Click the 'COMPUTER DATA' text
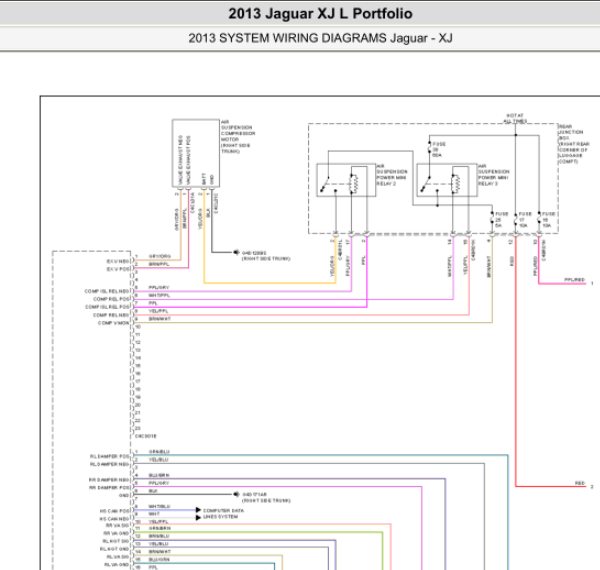The height and width of the screenshot is (570, 600). click(223, 511)
